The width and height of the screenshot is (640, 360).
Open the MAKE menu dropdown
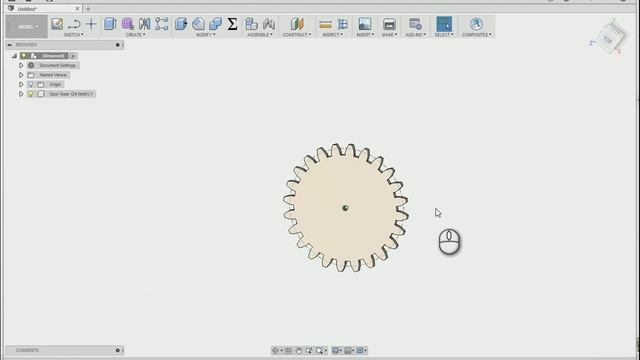389,35
